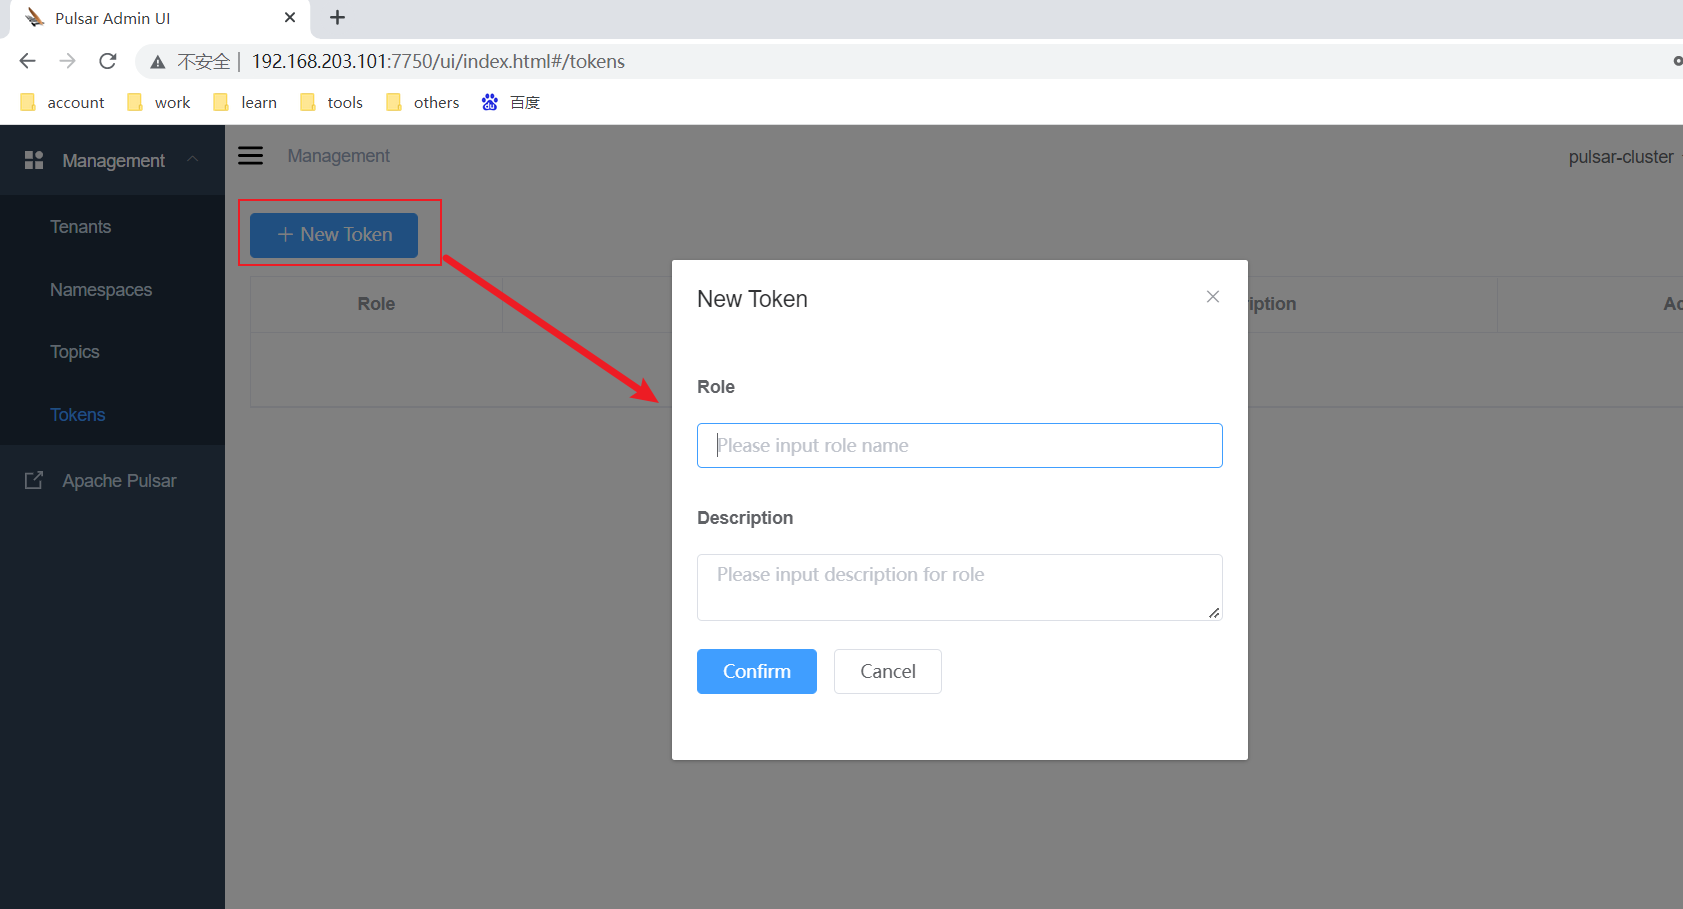The image size is (1683, 909).
Task: Click Cancel in the dialog
Action: coord(887,671)
